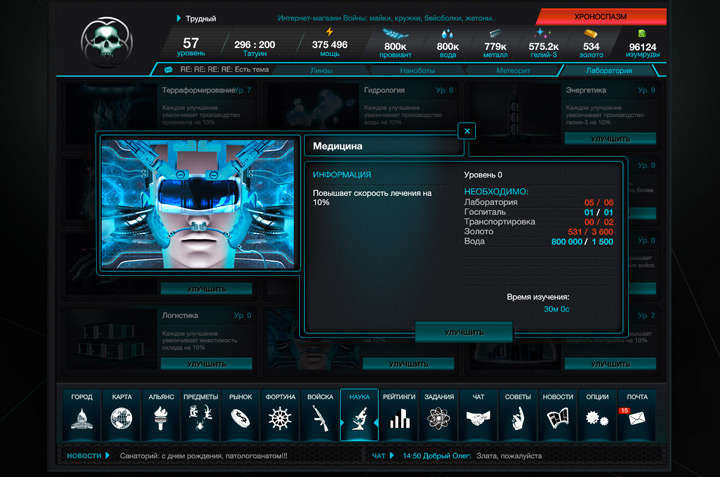Switch to the Метеорит tab
Image resolution: width=720 pixels, height=477 pixels.
(x=513, y=70)
